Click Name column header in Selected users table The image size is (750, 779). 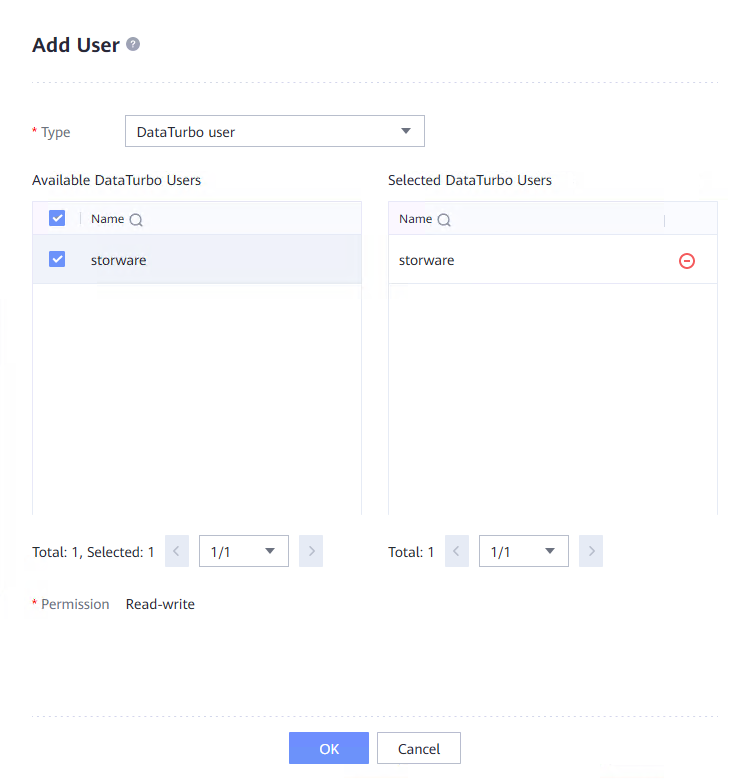[415, 219]
